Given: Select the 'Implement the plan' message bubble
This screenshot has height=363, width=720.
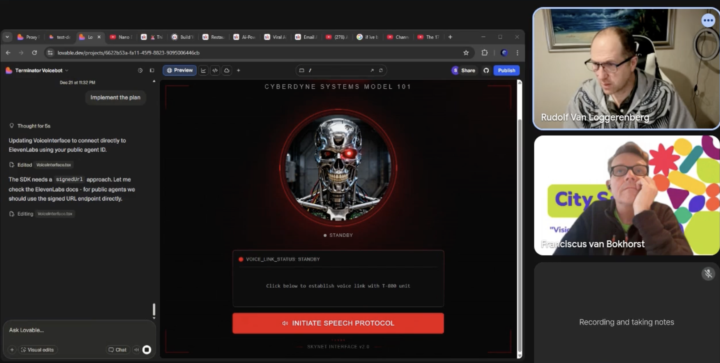Looking at the screenshot, I should (115, 97).
